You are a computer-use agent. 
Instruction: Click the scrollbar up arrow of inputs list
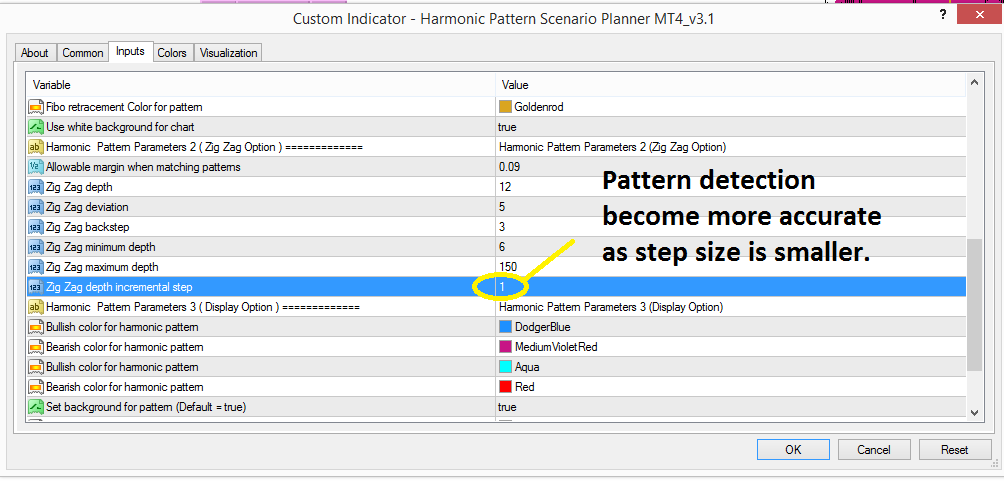click(x=973, y=83)
